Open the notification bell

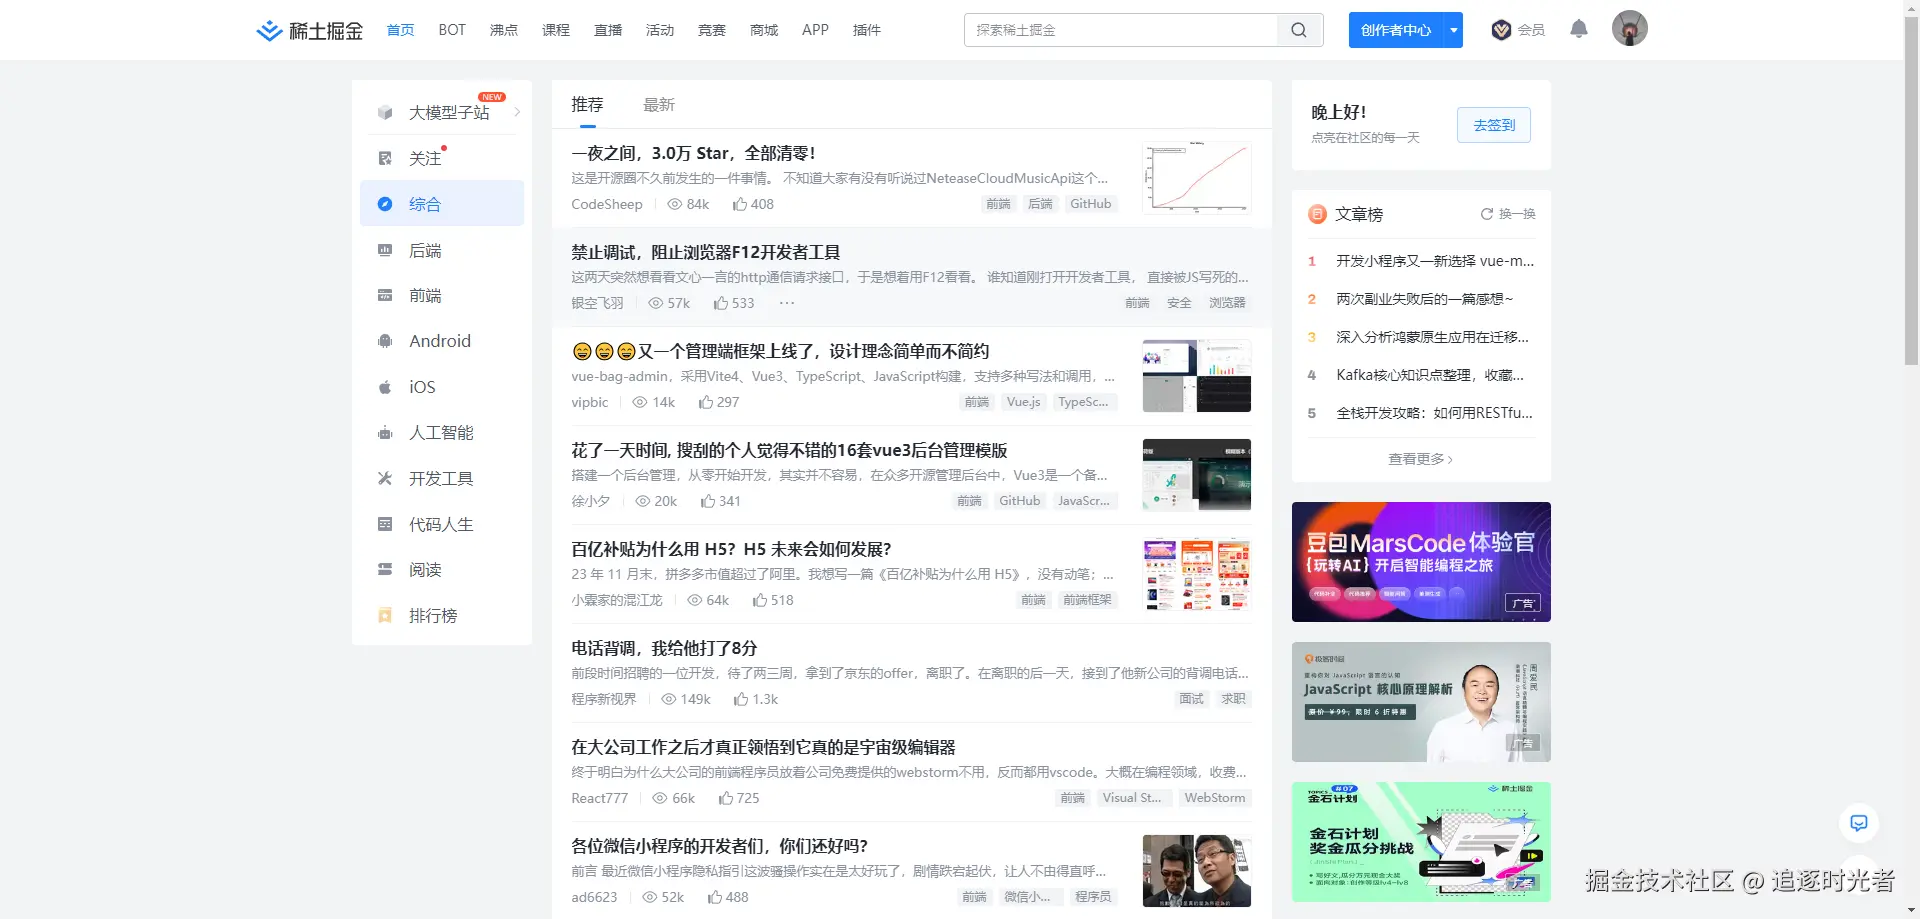pos(1579,29)
